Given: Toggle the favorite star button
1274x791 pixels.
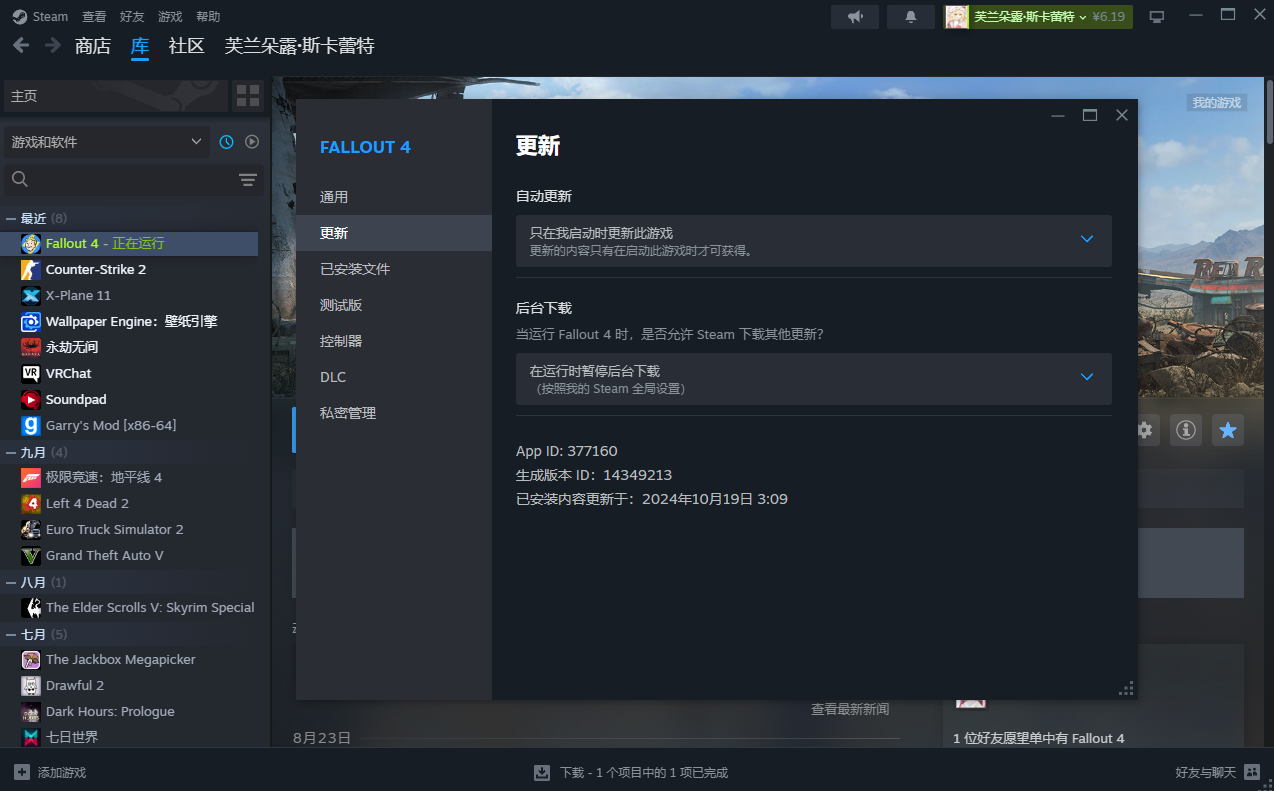Looking at the screenshot, I should tap(1228, 430).
